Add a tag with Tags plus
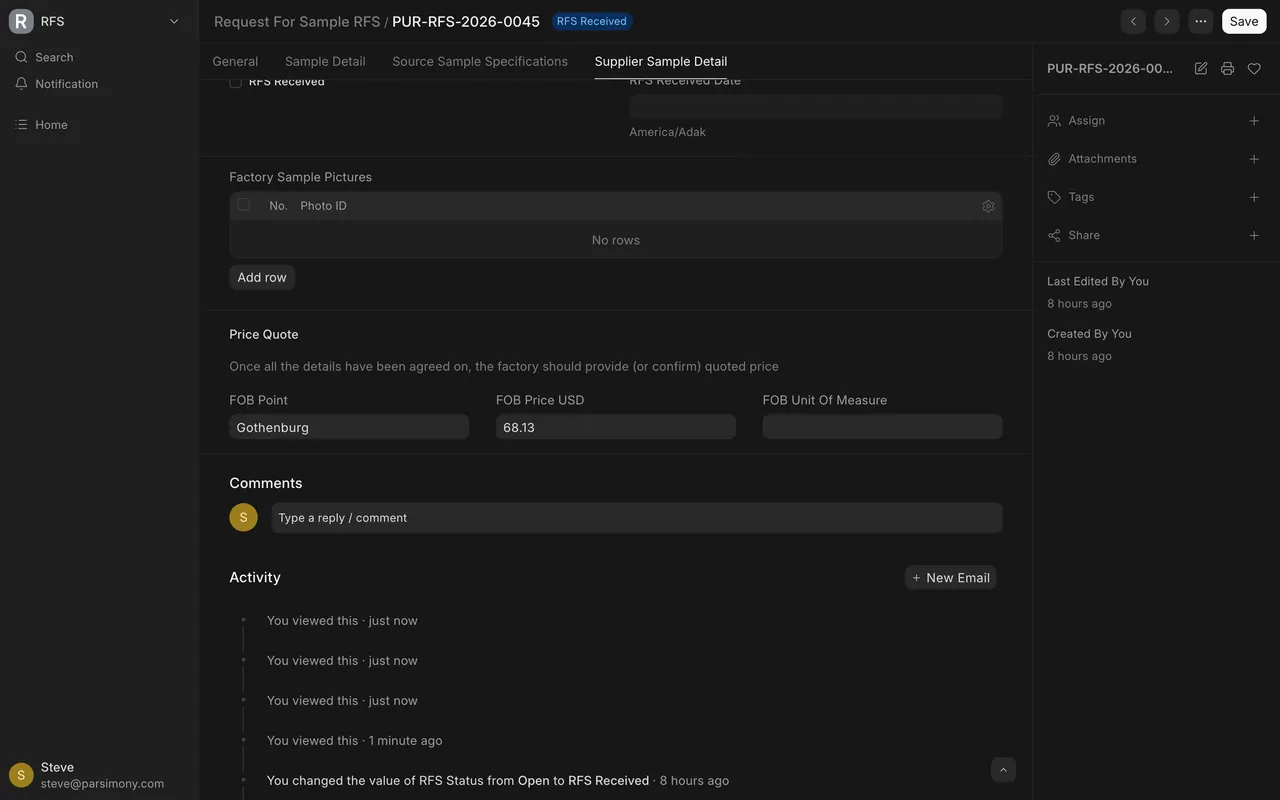1280x800 pixels. [x=1254, y=197]
